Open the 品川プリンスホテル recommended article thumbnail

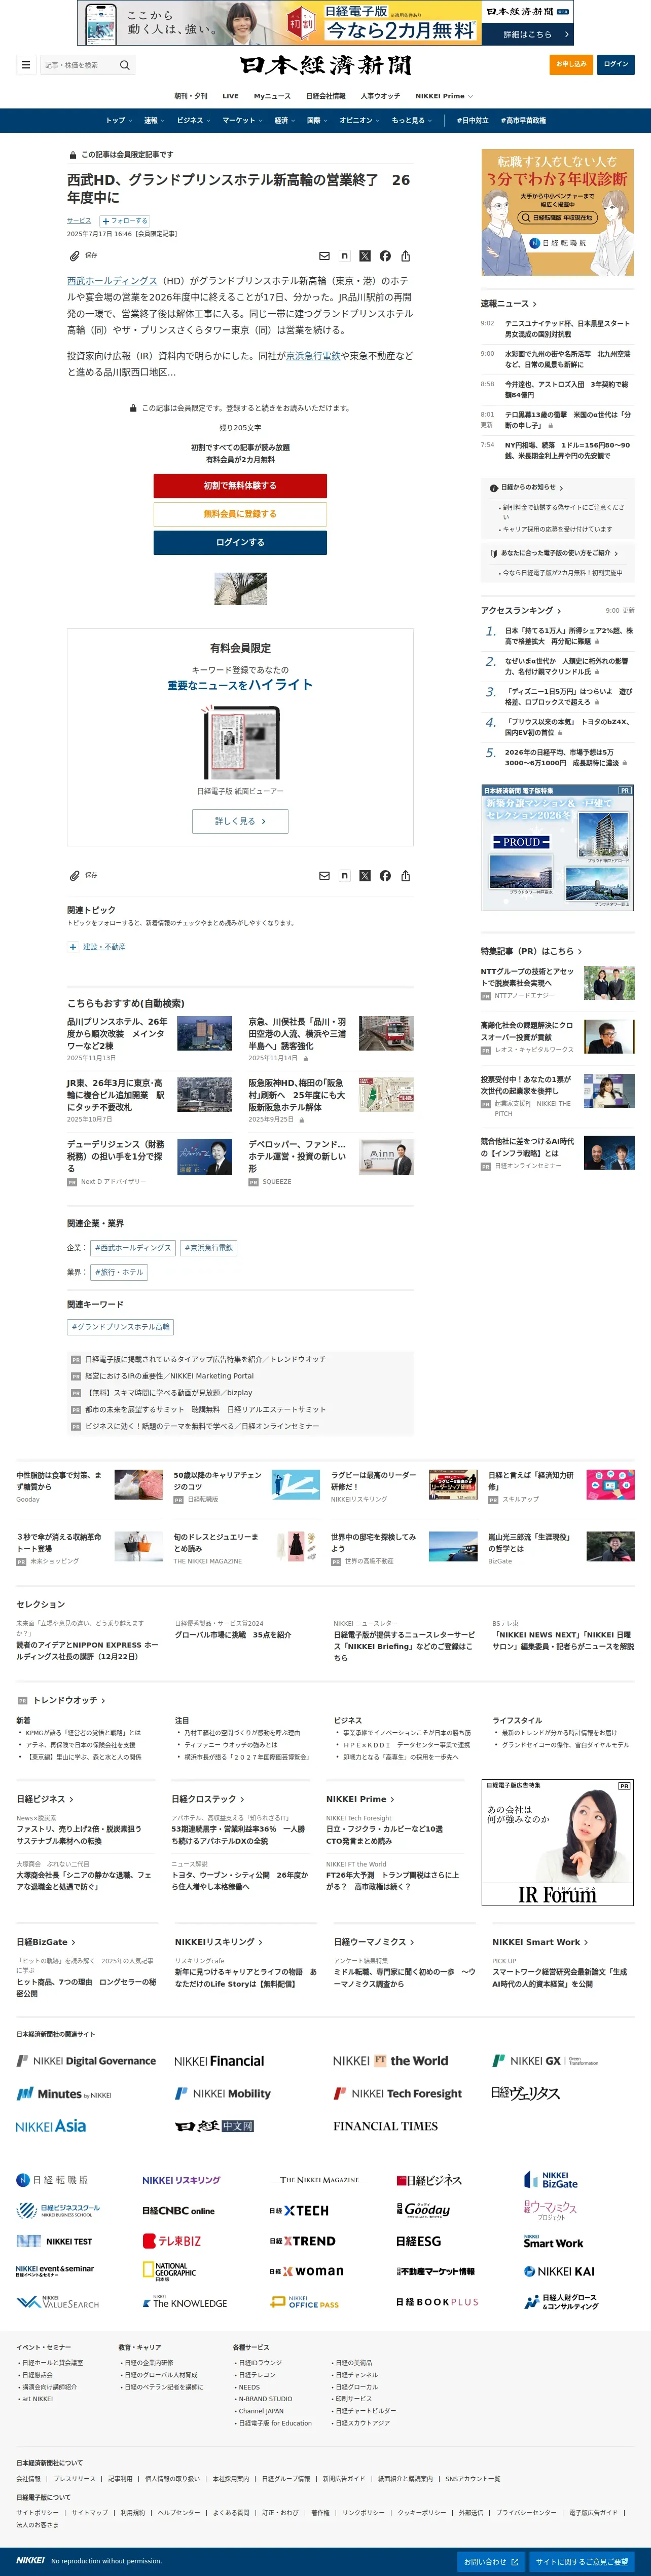204,1033
